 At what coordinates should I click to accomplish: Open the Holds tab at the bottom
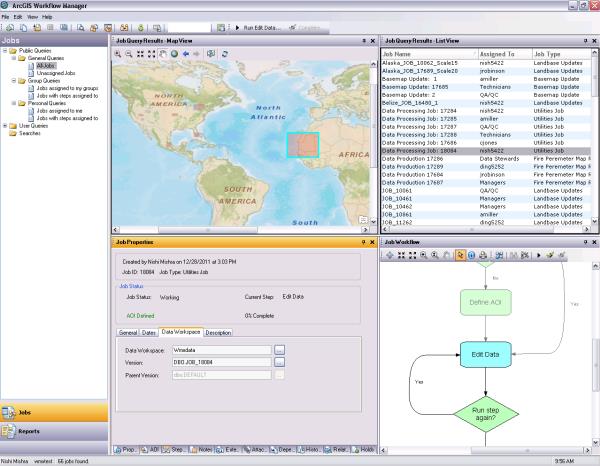coord(363,450)
